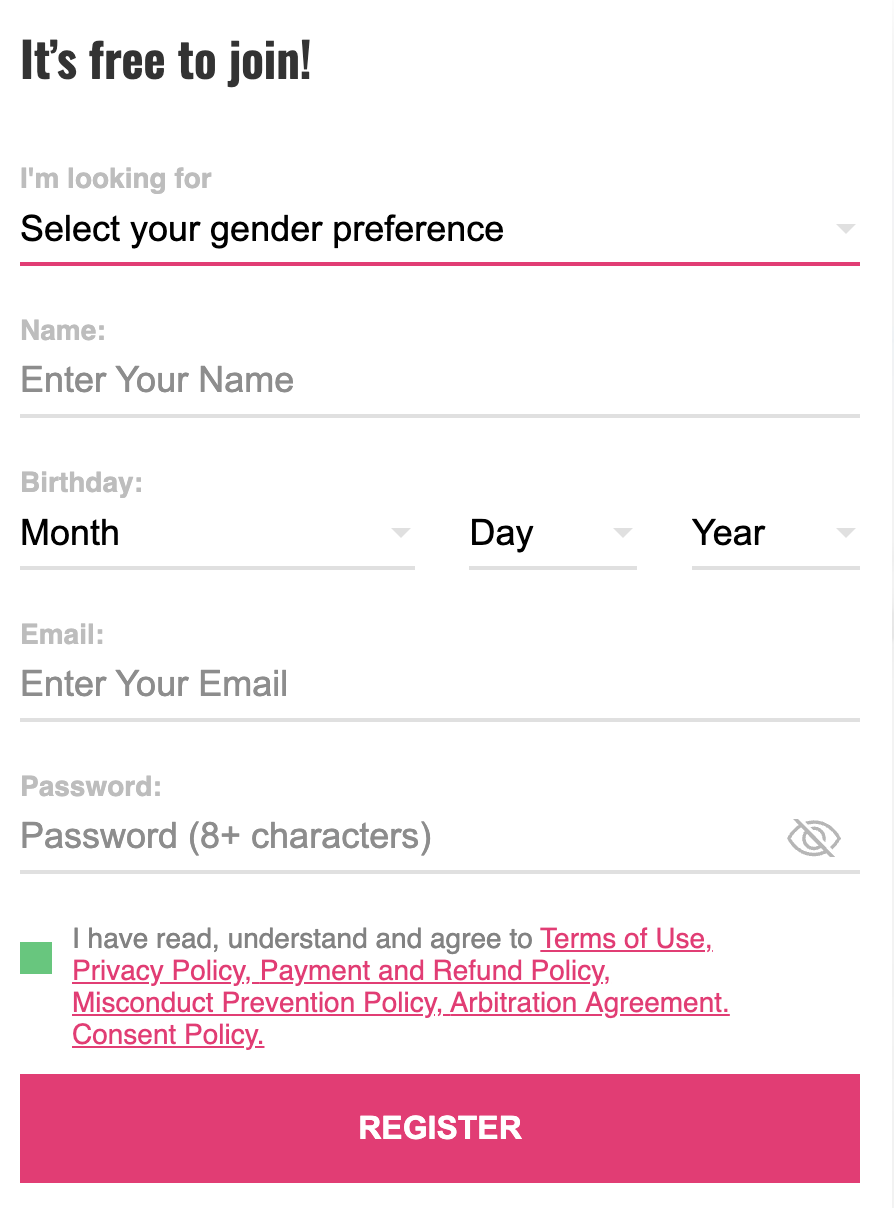Click the Year dropdown chevron
The image size is (894, 1208).
point(843,533)
